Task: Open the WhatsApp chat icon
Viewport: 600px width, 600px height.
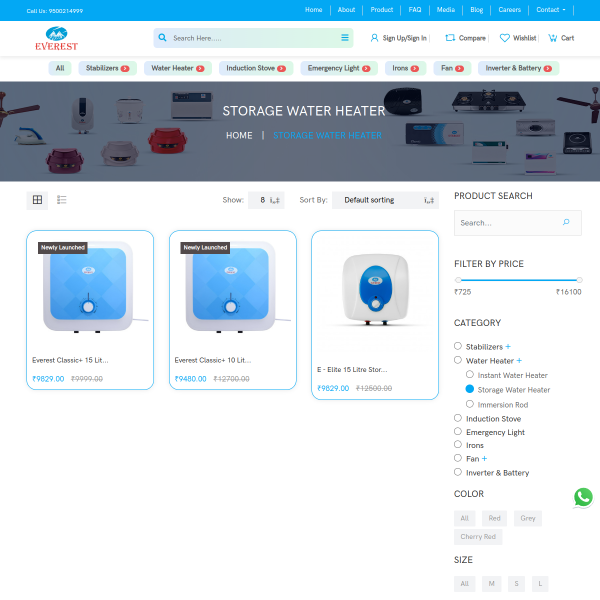Action: coord(583,497)
